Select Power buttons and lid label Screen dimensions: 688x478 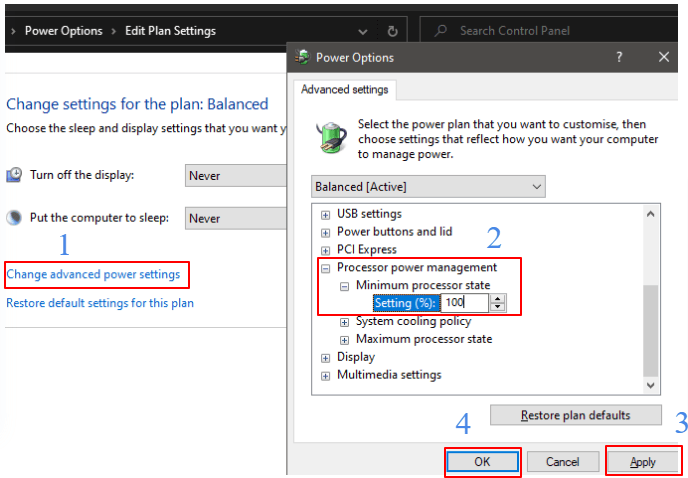[394, 231]
